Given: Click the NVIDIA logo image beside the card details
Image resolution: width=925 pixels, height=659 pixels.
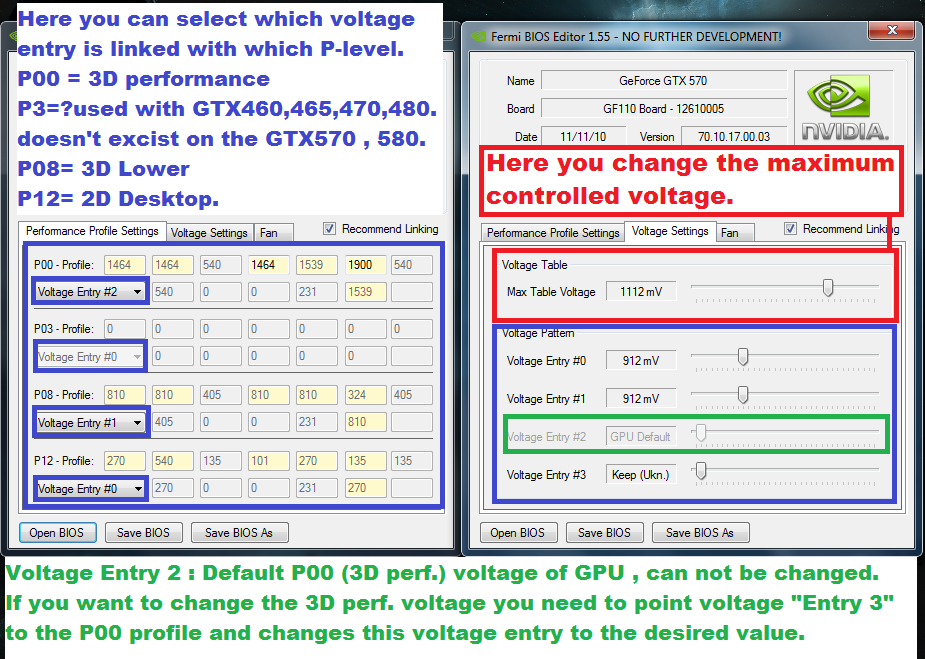Looking at the screenshot, I should (x=844, y=107).
